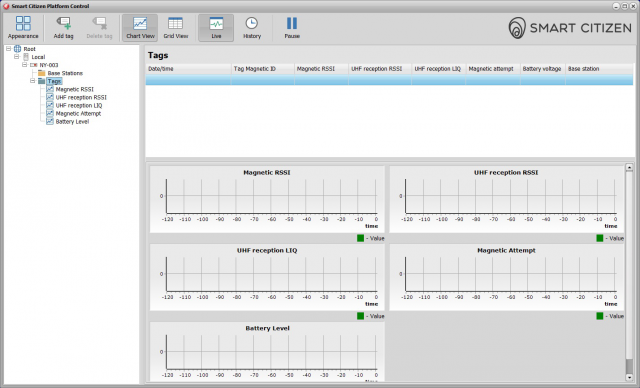Collapse the Root tree node

pos(8,49)
